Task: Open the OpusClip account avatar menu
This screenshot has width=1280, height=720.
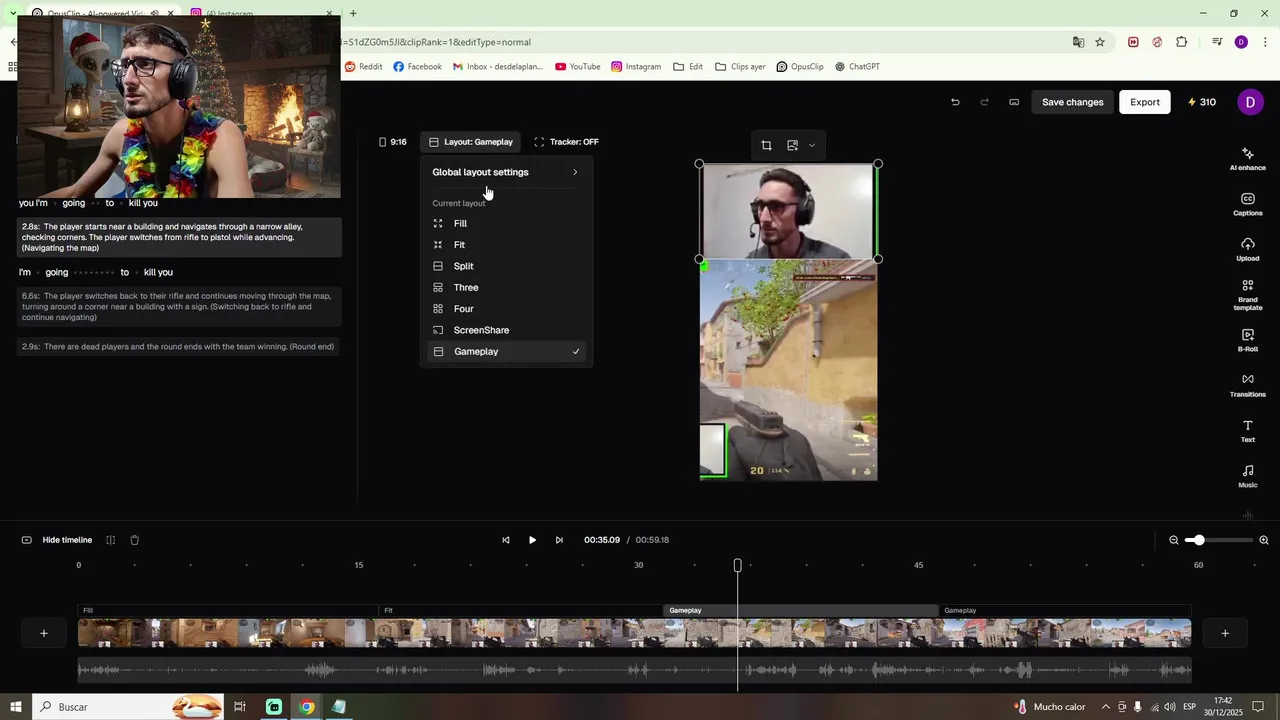Action: 1250,102
